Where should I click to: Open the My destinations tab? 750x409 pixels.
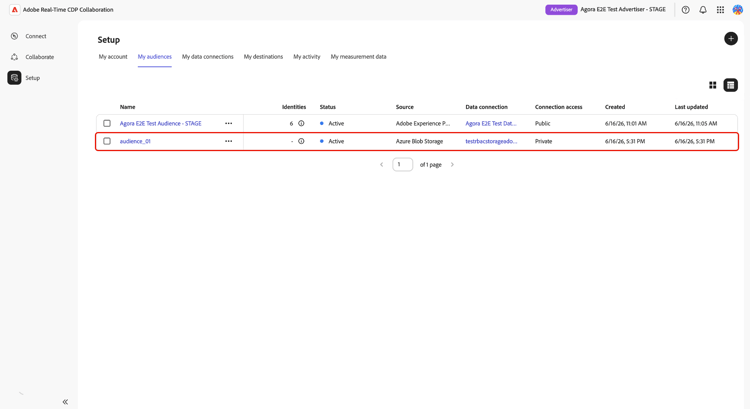pos(263,56)
